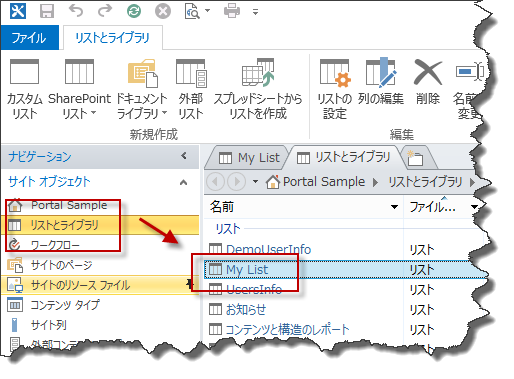Open the DemoUserInfo list
Viewport: 514px width, 379px height.
point(268,249)
